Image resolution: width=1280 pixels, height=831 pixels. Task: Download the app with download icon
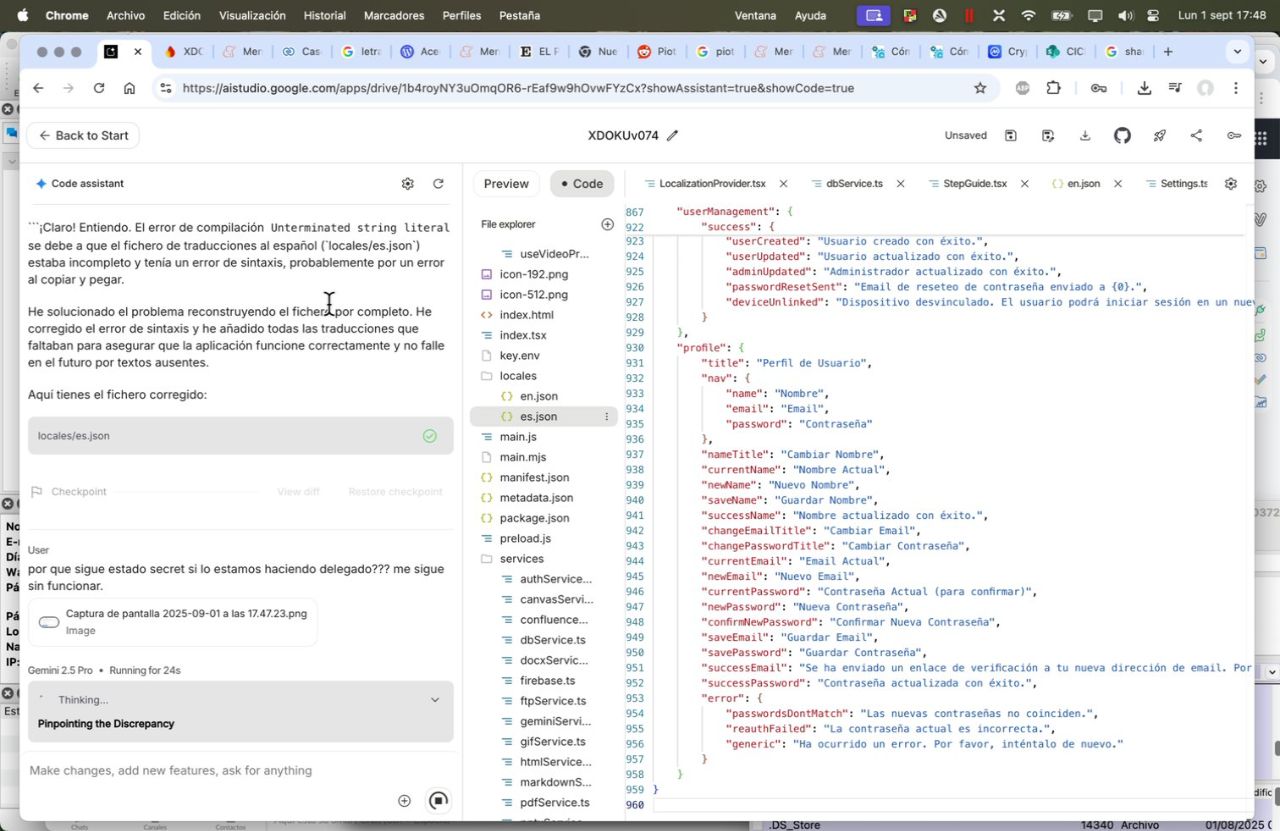click(x=1085, y=136)
